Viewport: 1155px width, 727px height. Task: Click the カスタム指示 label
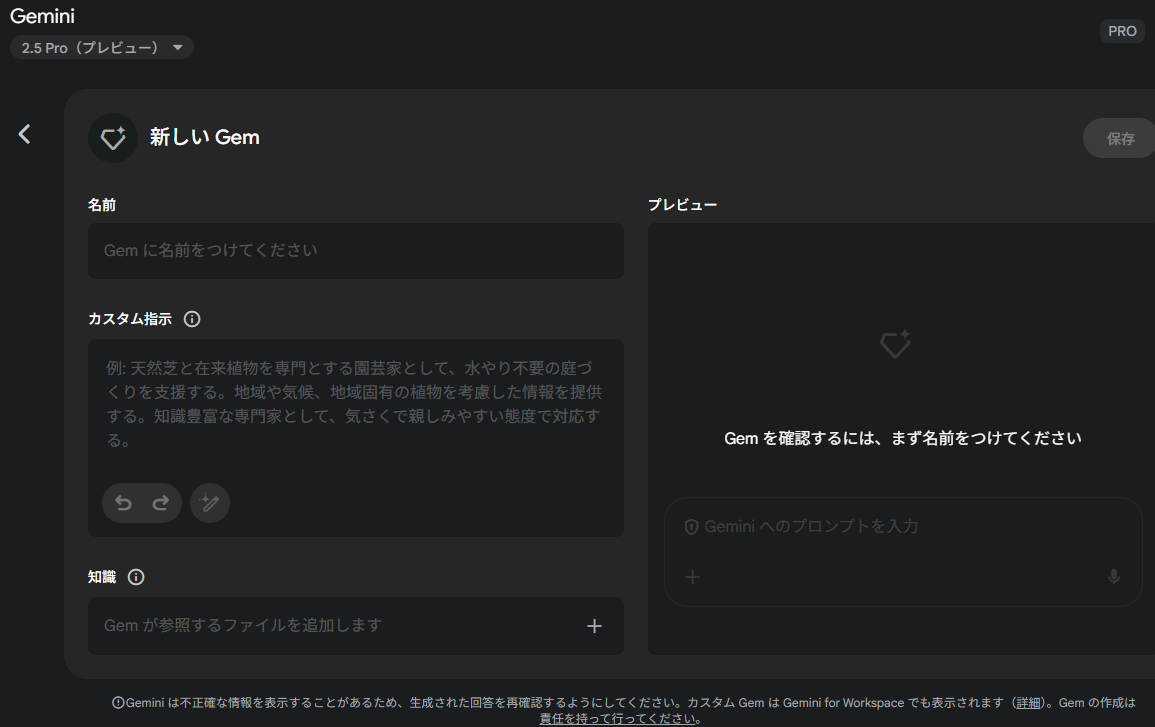tap(130, 319)
